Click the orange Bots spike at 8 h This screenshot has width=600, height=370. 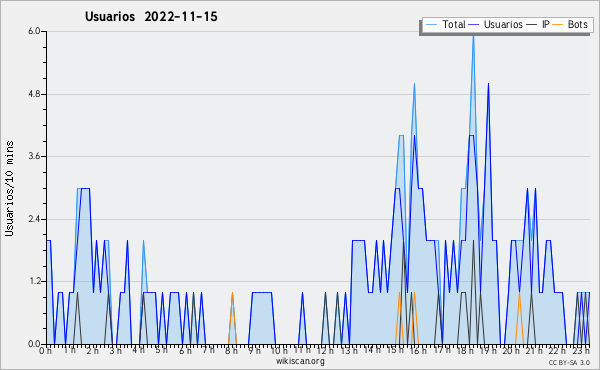[232, 318]
